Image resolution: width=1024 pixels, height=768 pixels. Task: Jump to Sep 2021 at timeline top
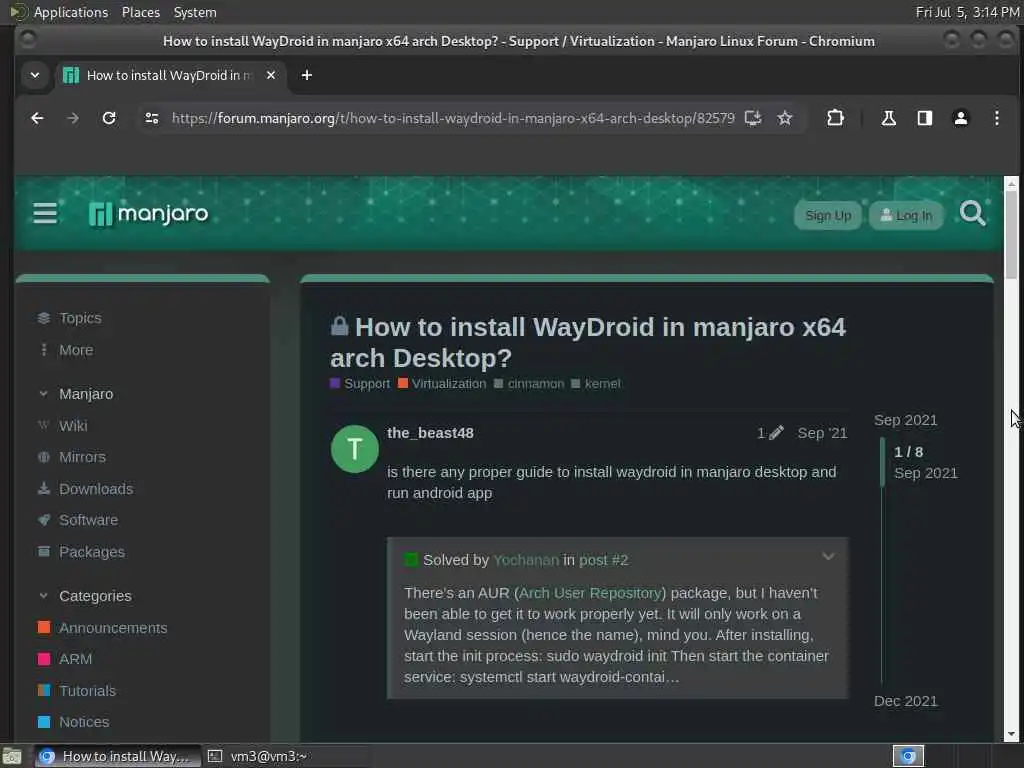pyautogui.click(x=906, y=420)
